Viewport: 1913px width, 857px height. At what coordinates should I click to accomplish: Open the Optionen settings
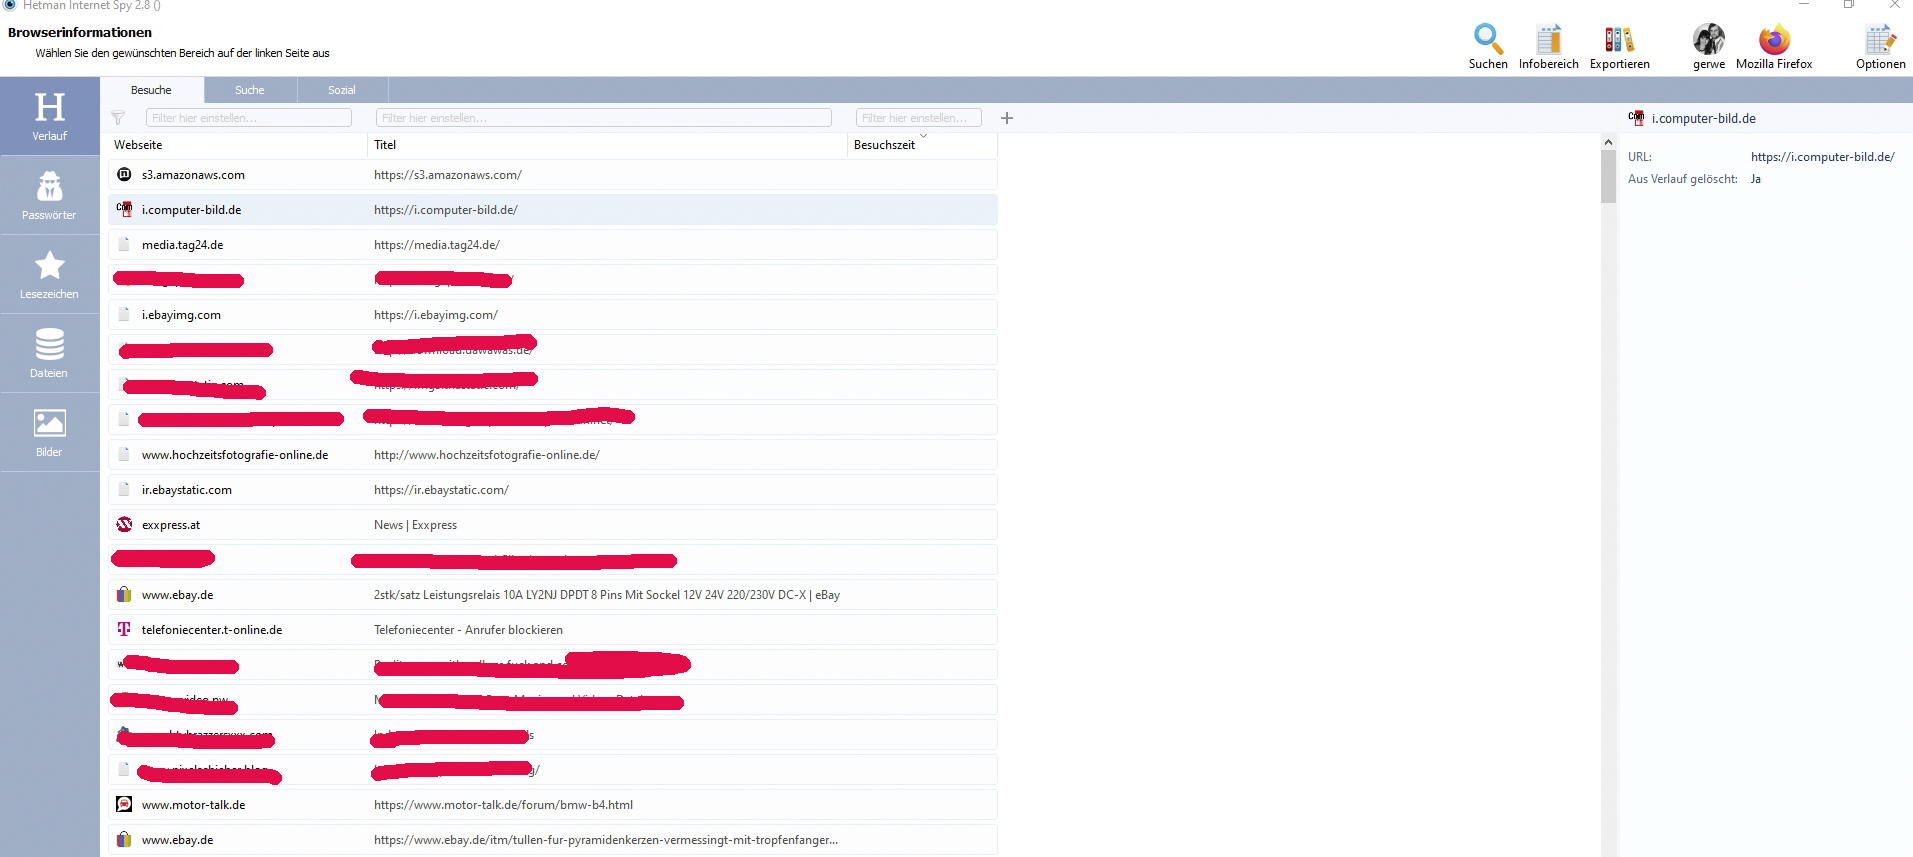1880,46
